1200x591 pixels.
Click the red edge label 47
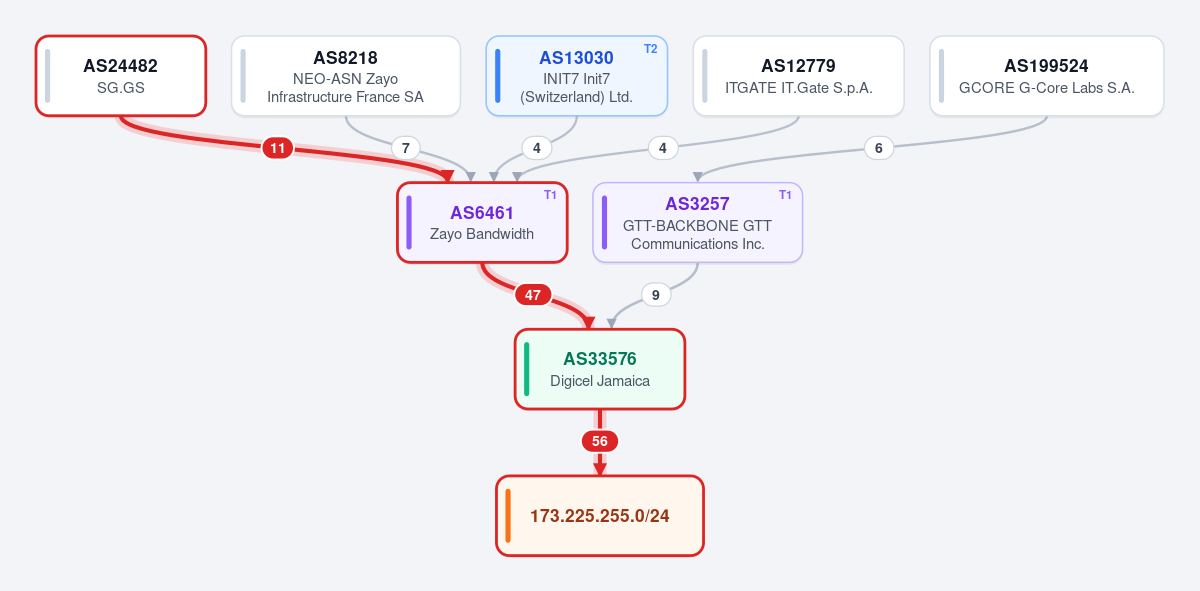click(533, 295)
